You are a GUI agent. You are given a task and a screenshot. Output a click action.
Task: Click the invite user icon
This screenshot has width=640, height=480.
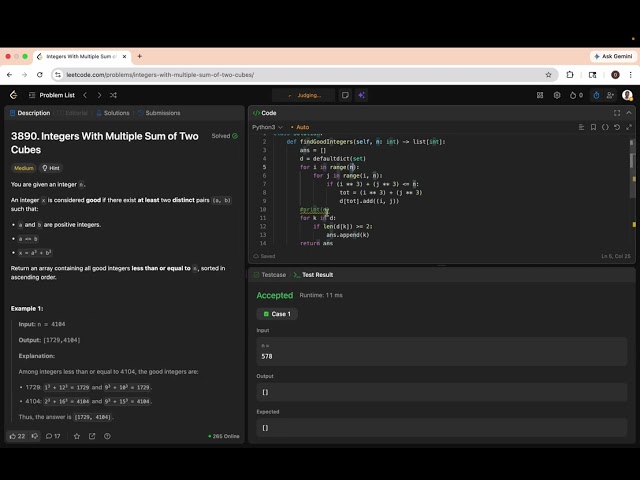610,95
